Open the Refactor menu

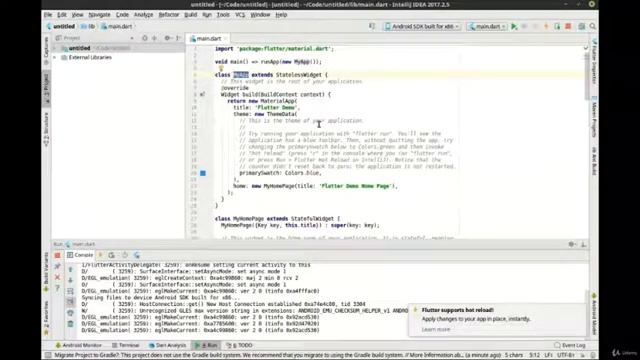point(169,15)
